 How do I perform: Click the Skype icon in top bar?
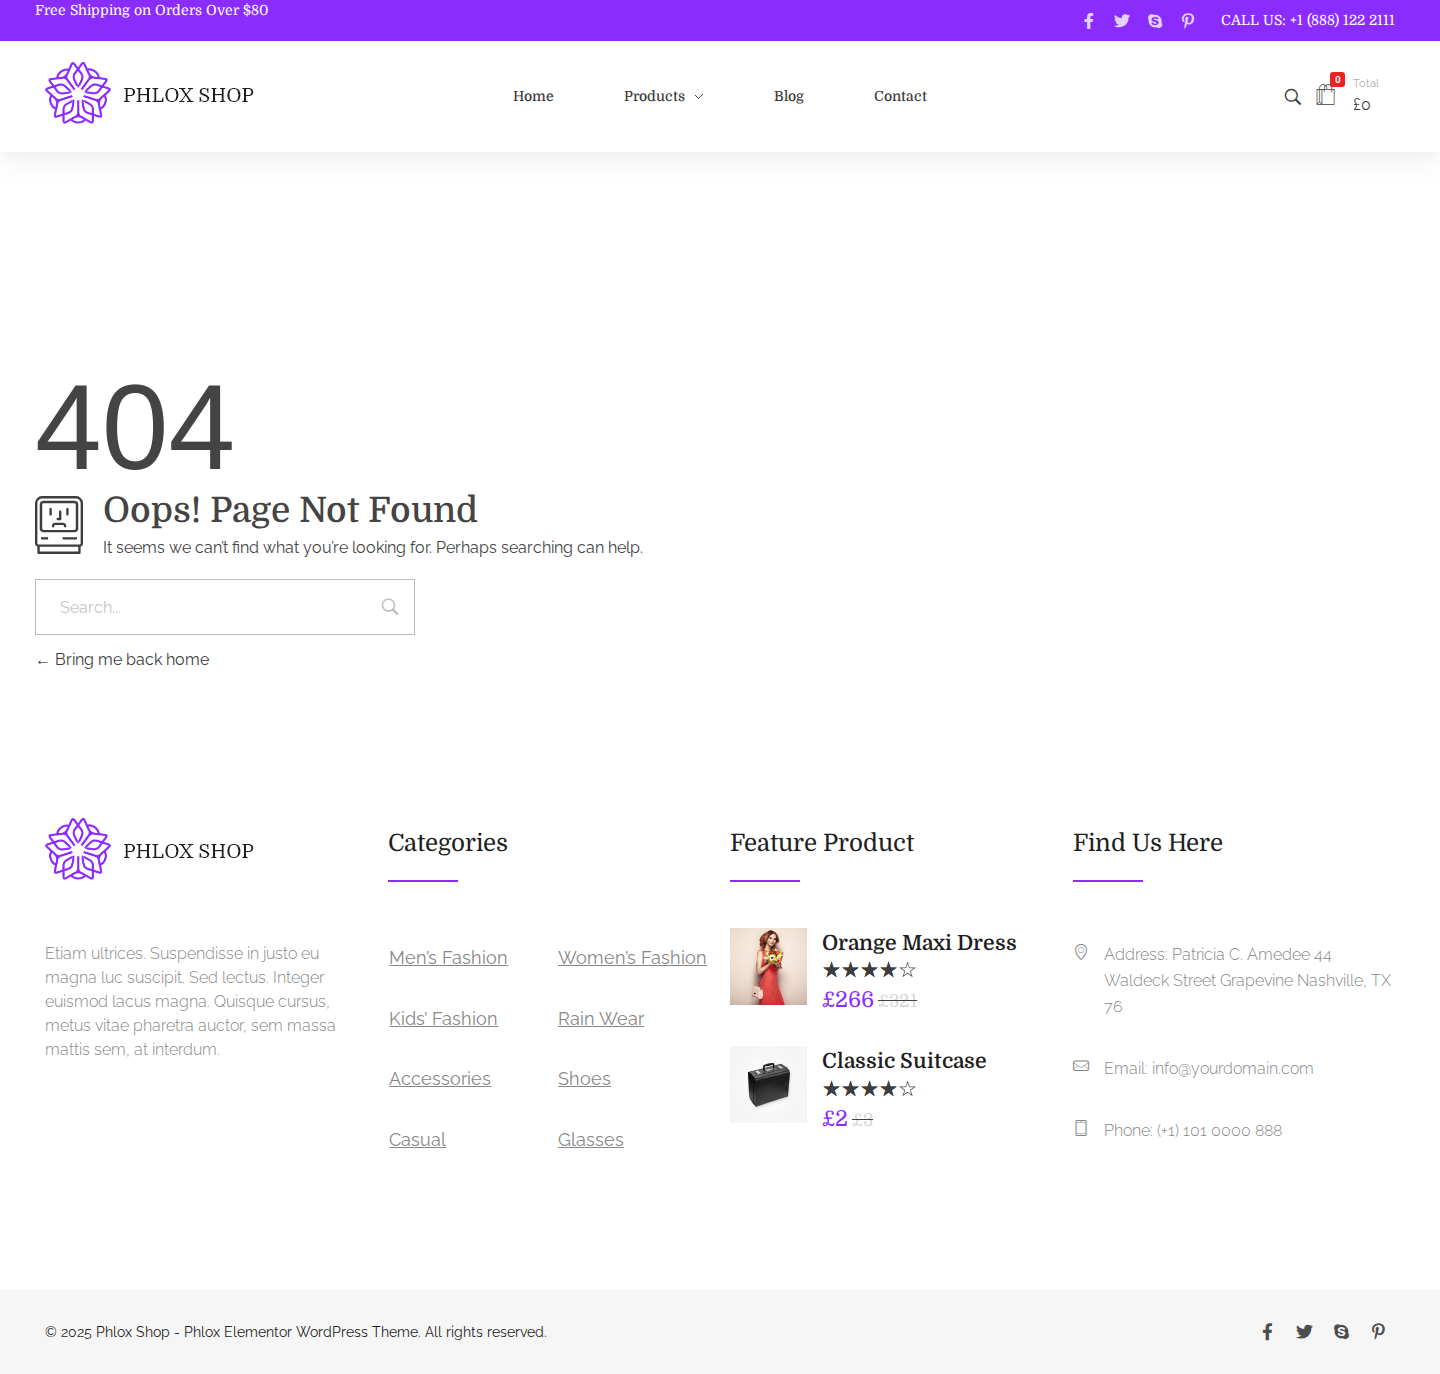[x=1155, y=21]
